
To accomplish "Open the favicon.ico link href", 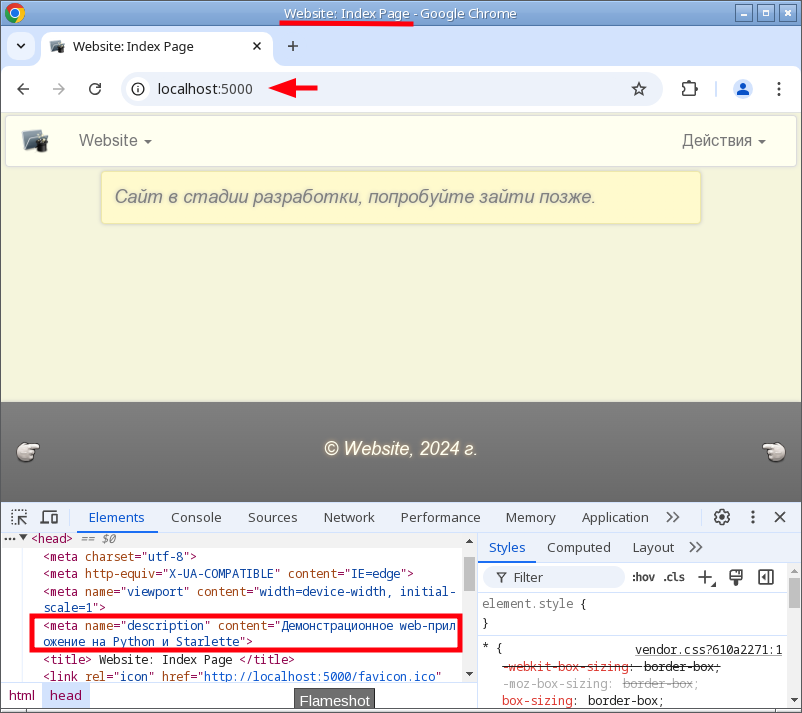I will [x=322, y=677].
